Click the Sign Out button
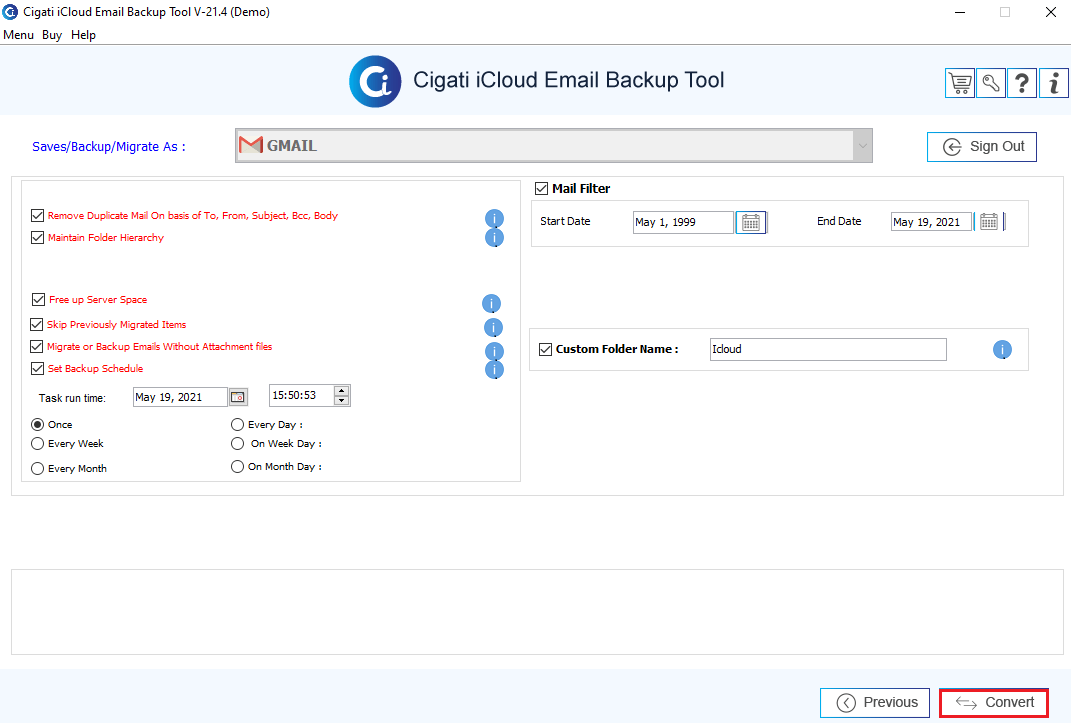1071x723 pixels. (982, 147)
